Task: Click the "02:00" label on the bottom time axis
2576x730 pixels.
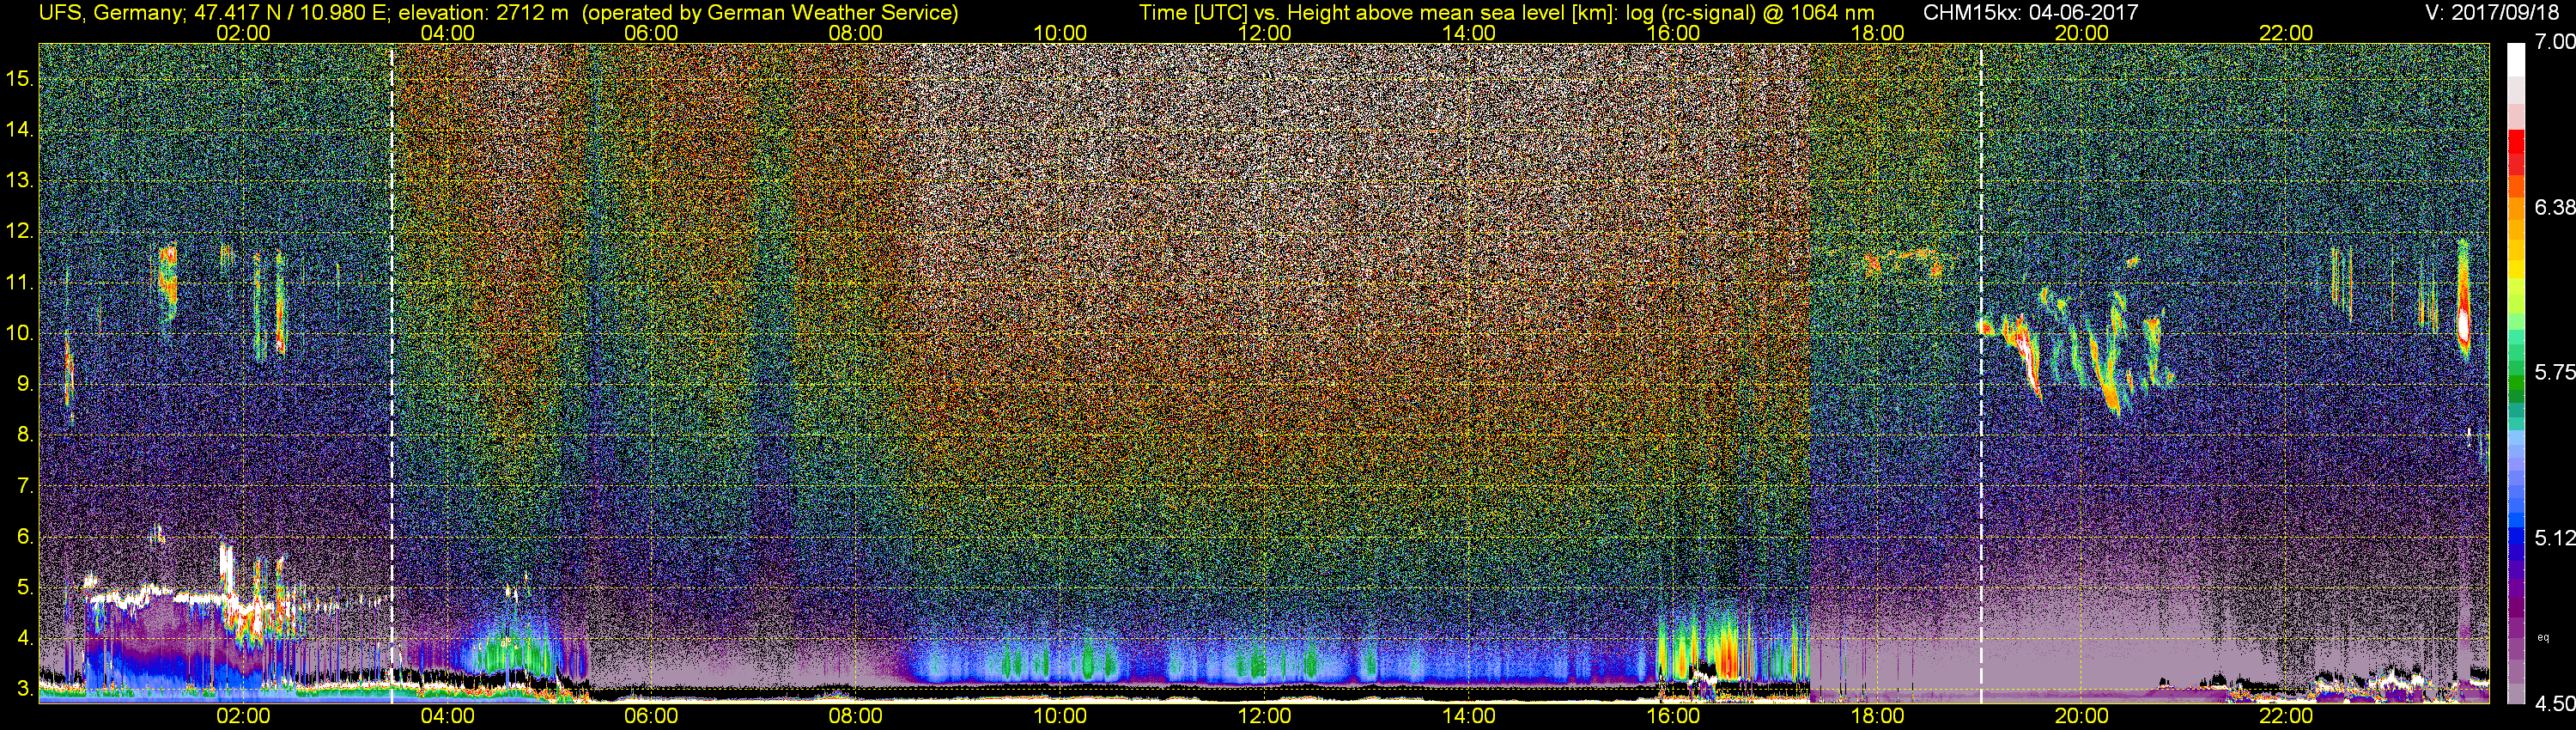Action: click(x=243, y=716)
